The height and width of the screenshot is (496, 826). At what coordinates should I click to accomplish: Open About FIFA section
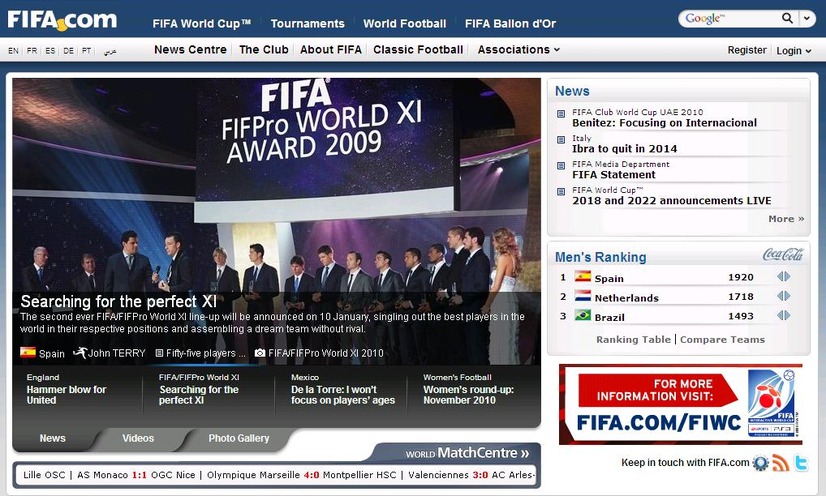pyautogui.click(x=331, y=49)
